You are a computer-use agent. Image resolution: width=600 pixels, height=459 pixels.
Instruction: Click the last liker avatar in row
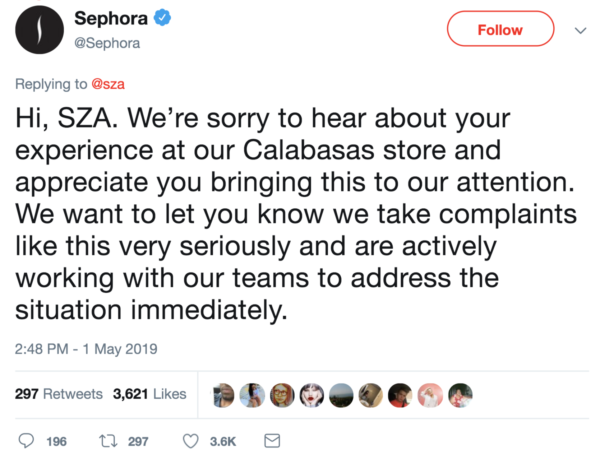coord(460,395)
